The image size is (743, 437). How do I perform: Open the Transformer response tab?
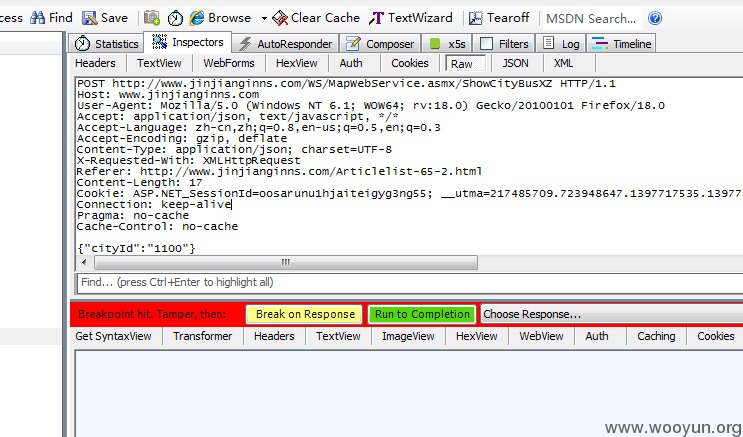click(x=202, y=336)
